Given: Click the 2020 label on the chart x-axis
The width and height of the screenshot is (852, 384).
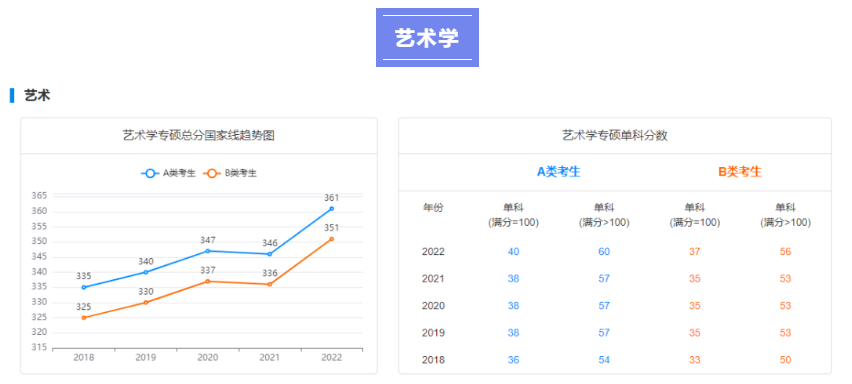Looking at the screenshot, I should point(208,357).
